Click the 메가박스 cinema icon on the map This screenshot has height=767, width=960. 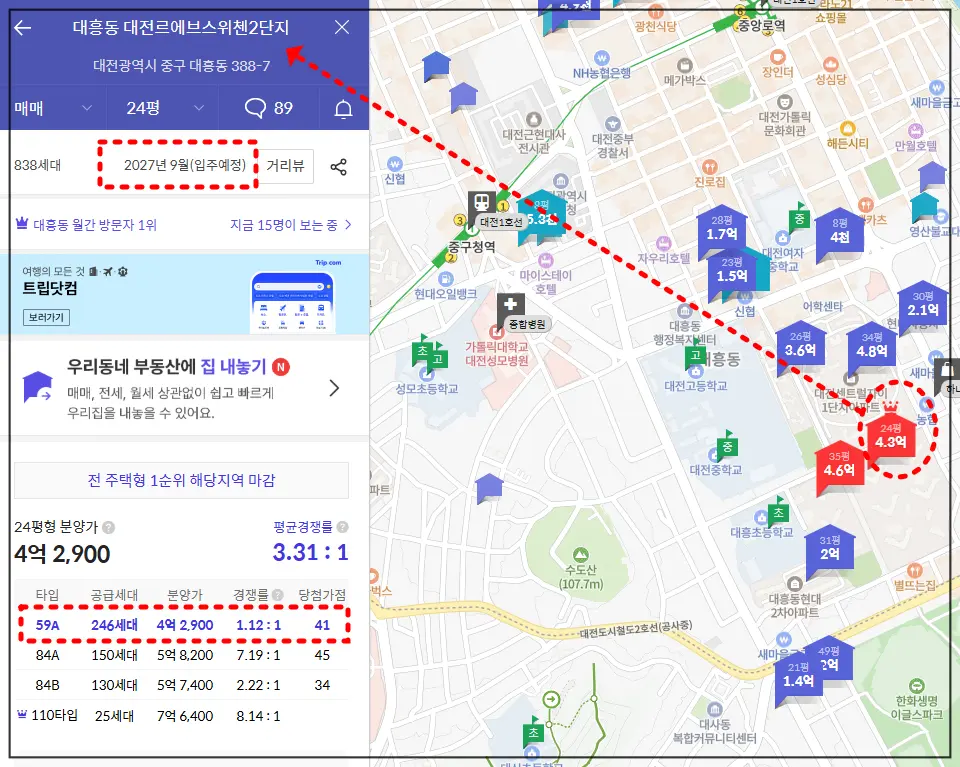coord(684,65)
